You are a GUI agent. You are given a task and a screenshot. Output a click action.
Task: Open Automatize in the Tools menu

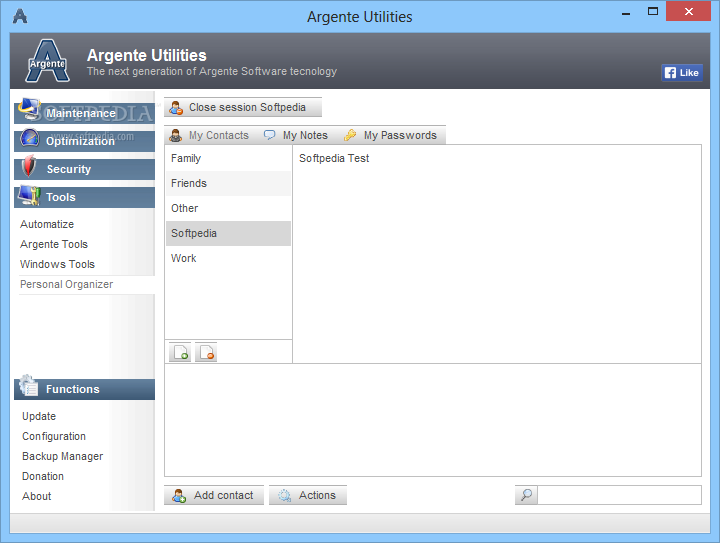(47, 224)
